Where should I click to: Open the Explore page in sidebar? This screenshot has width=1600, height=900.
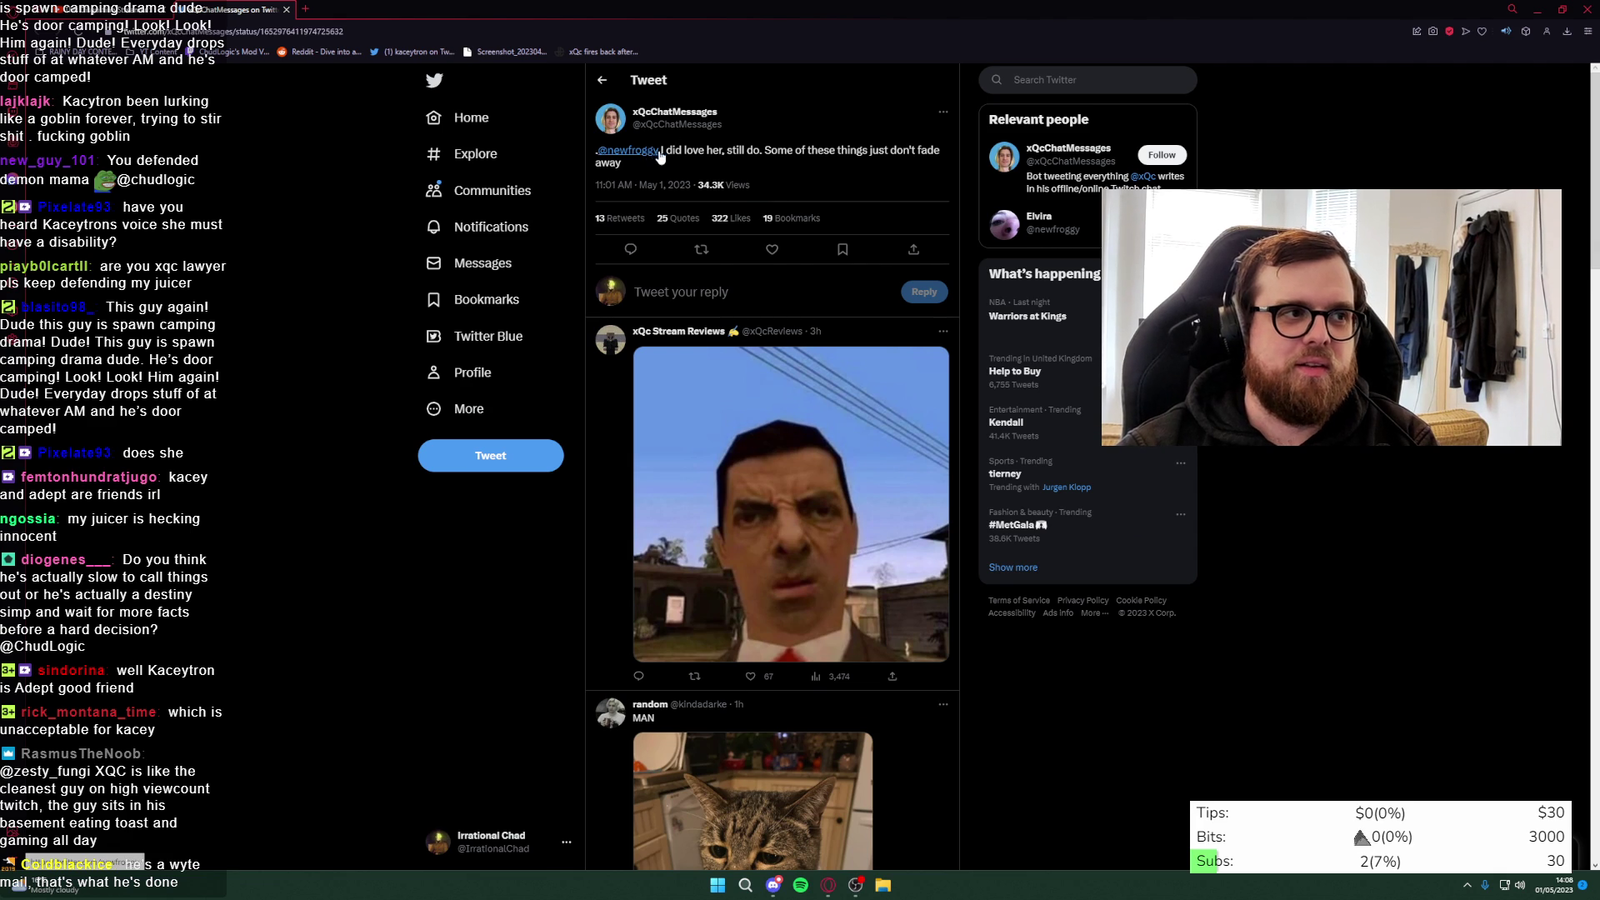click(x=462, y=154)
